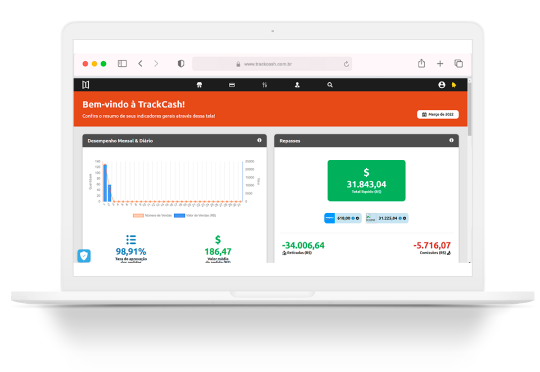Toggle the Safari sidebar icon
This screenshot has width=540, height=372.
[122, 64]
